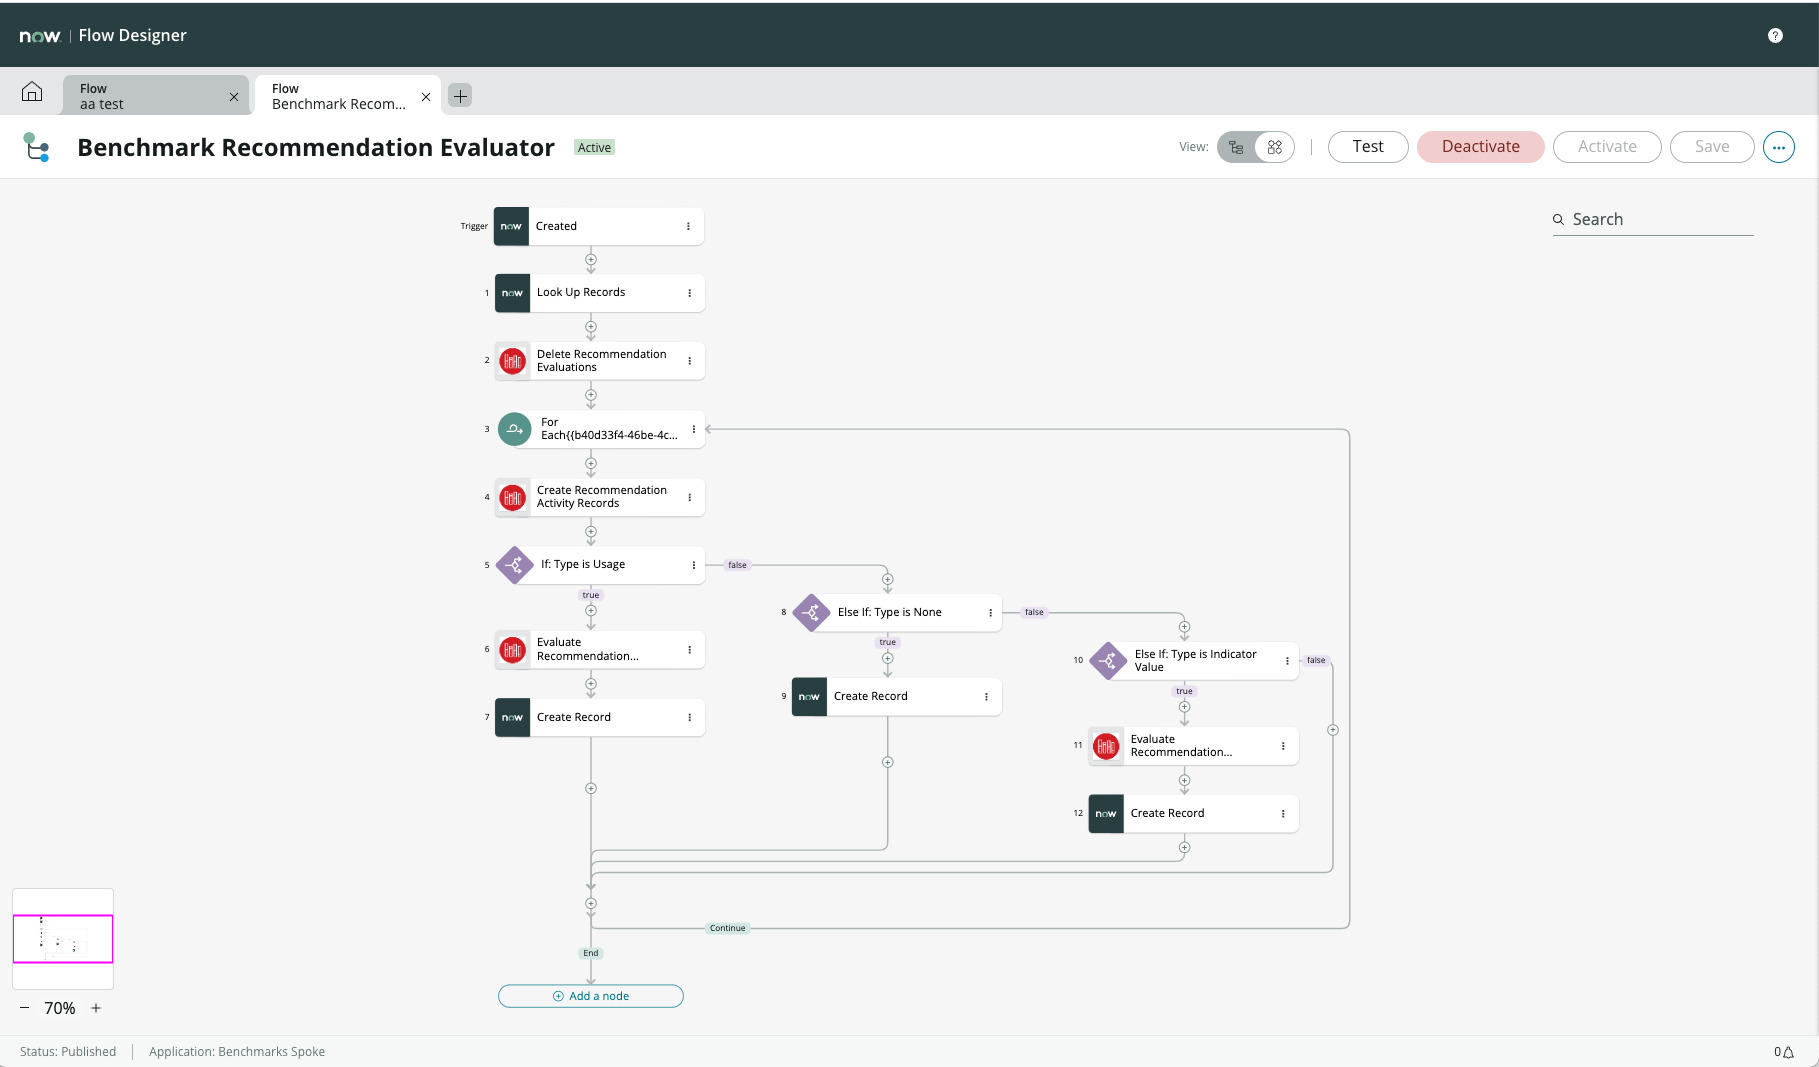Screen dimensions: 1819x1067
Task: Click the Delete Recommendation Evaluations spoke icon
Action: [513, 360]
